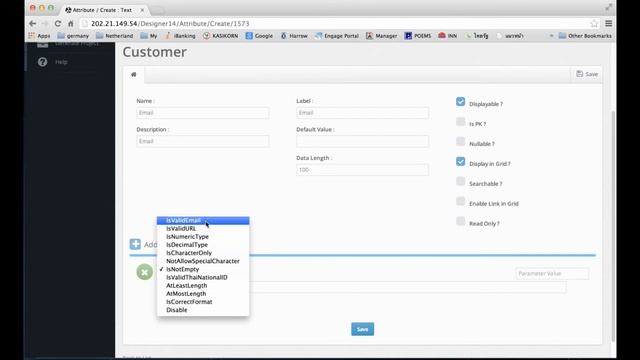This screenshot has height=360, width=640.
Task: Open the Help sidebar link
Action: pos(61,62)
